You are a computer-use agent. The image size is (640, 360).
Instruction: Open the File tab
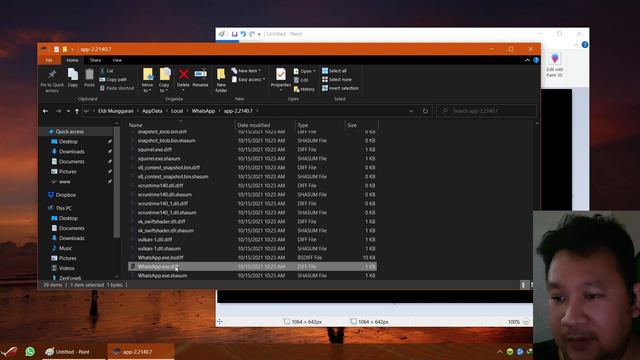click(x=49, y=60)
